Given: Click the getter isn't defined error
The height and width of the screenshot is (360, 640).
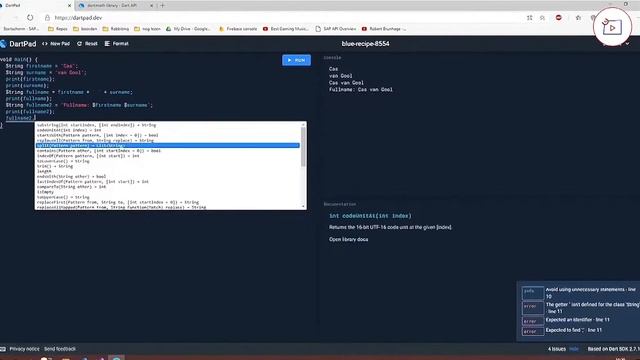Looking at the screenshot, I should 580,308.
